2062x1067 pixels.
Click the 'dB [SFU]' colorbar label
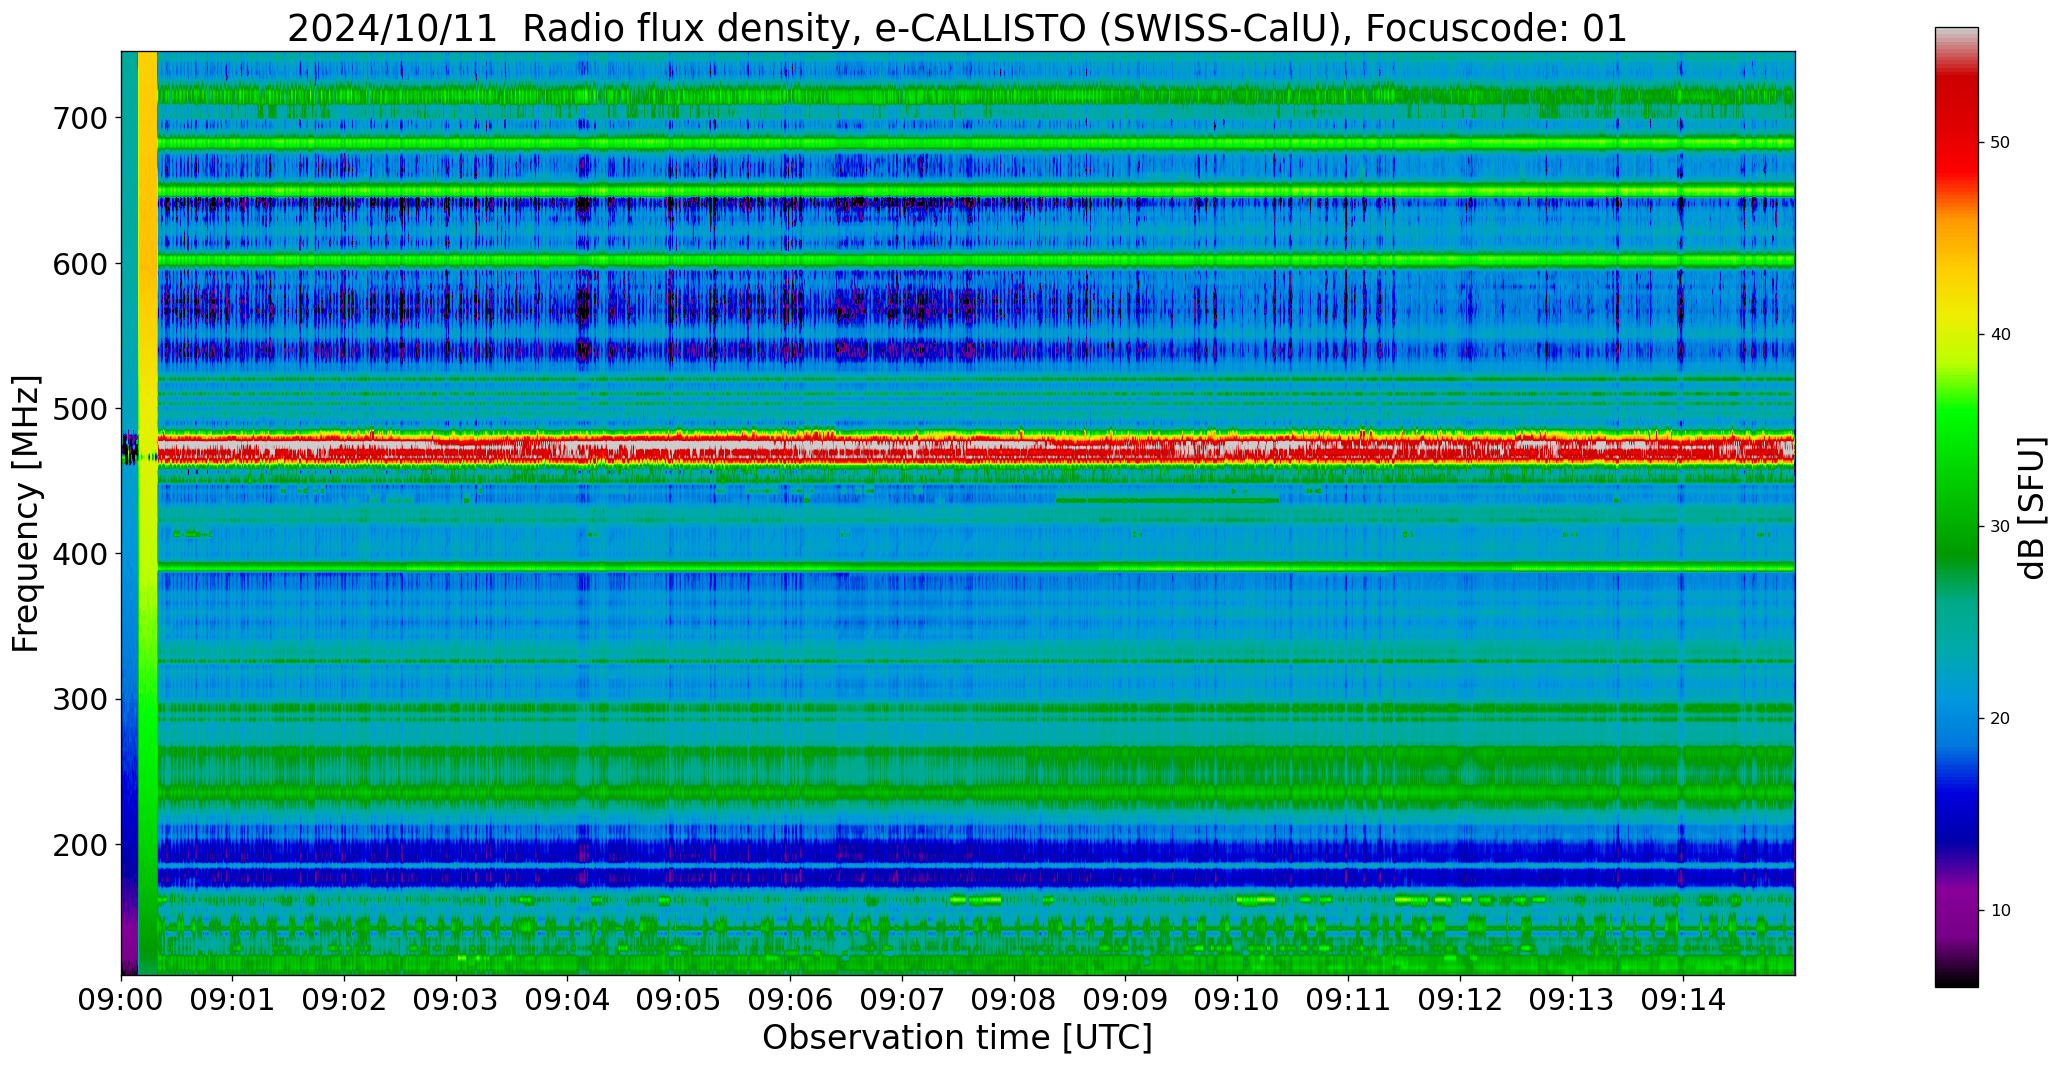(x=2032, y=508)
